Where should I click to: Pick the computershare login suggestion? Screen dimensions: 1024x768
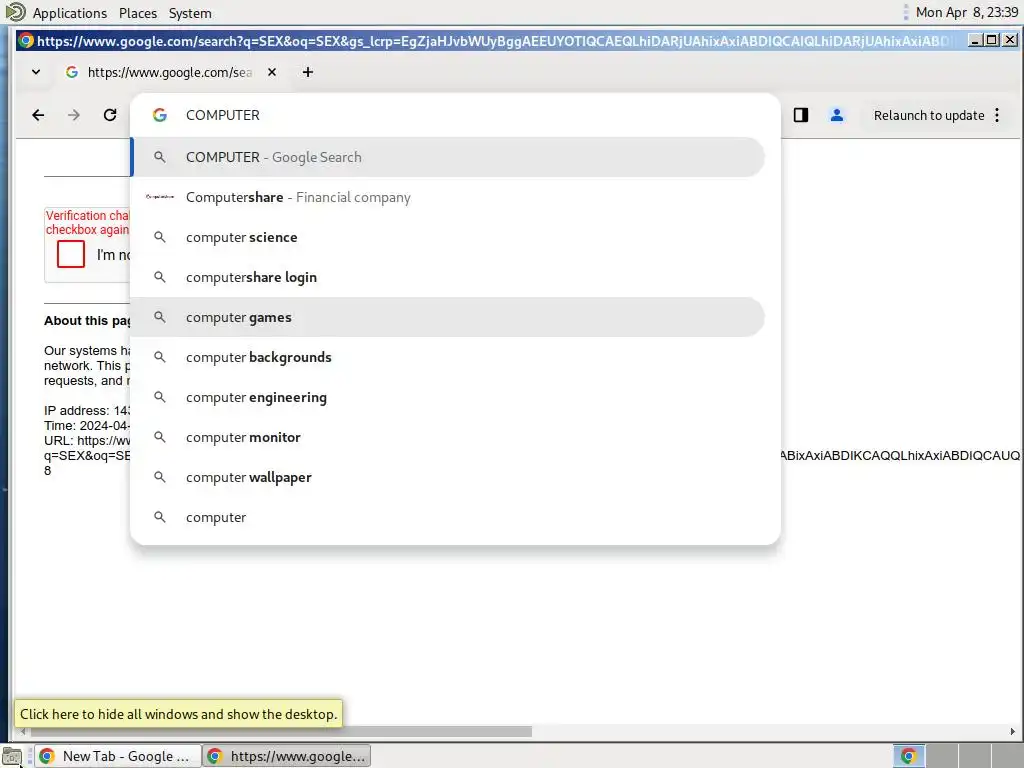448,277
